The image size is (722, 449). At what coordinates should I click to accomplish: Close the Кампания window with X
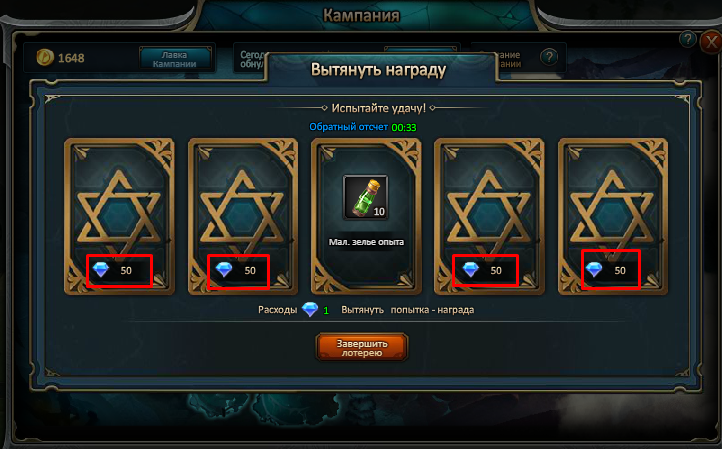[x=711, y=42]
